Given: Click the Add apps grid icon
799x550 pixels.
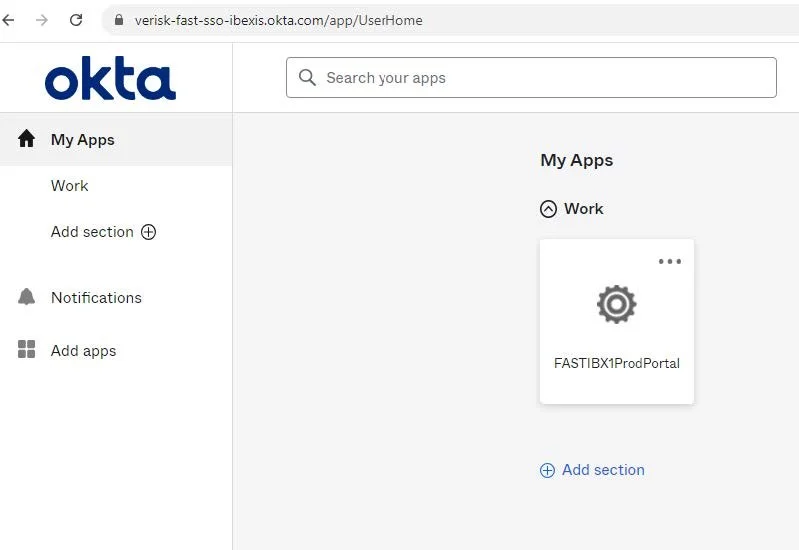Looking at the screenshot, I should 26,350.
